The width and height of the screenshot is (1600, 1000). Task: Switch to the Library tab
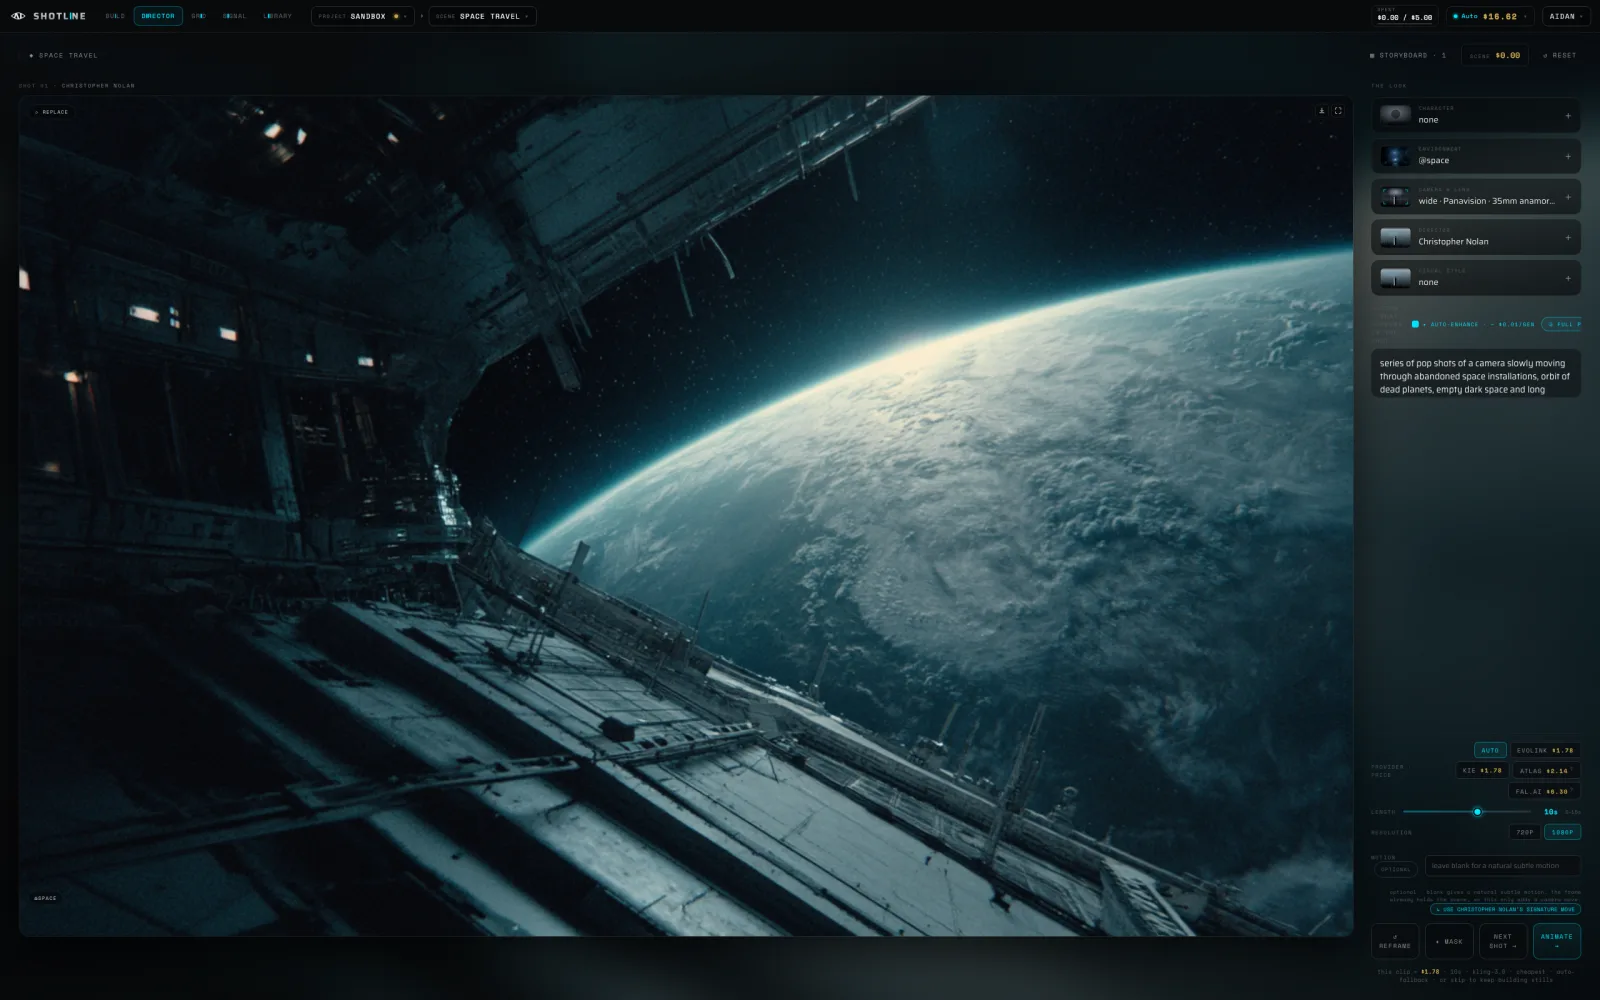click(277, 16)
